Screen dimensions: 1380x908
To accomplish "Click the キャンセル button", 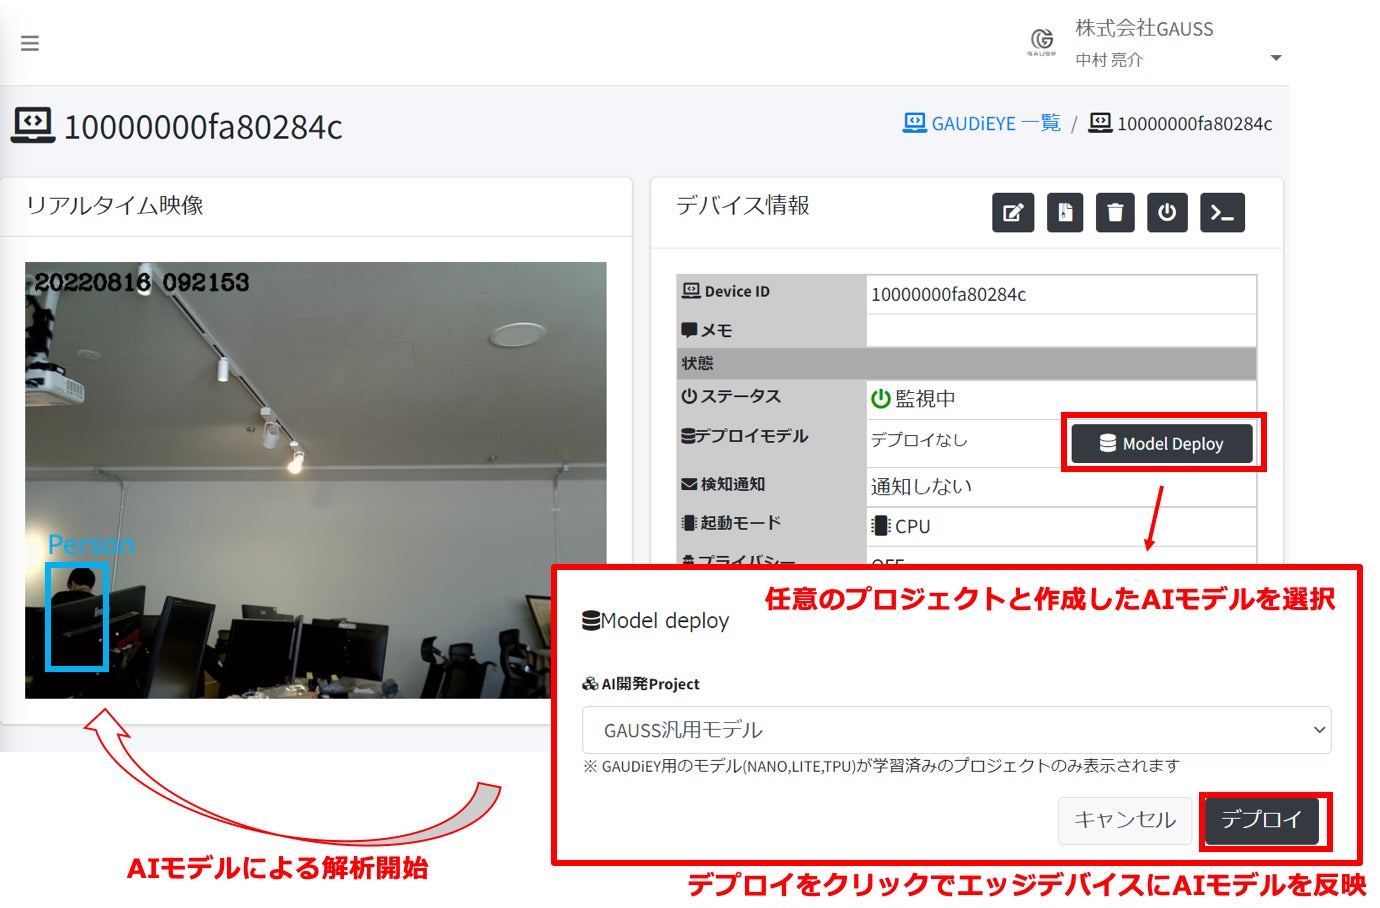I will pyautogui.click(x=1125, y=820).
